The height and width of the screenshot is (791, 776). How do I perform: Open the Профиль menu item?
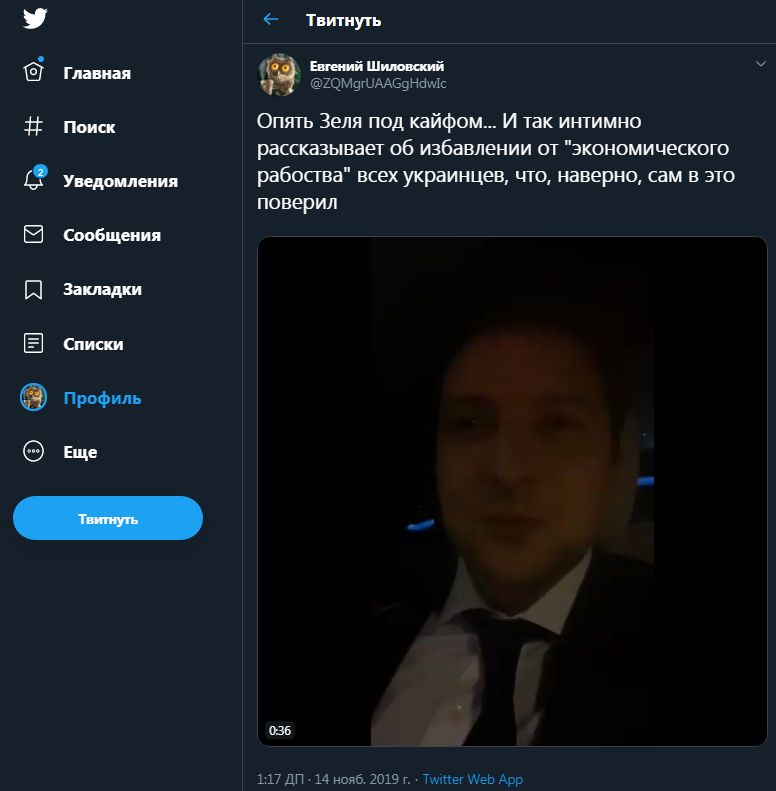click(x=102, y=398)
